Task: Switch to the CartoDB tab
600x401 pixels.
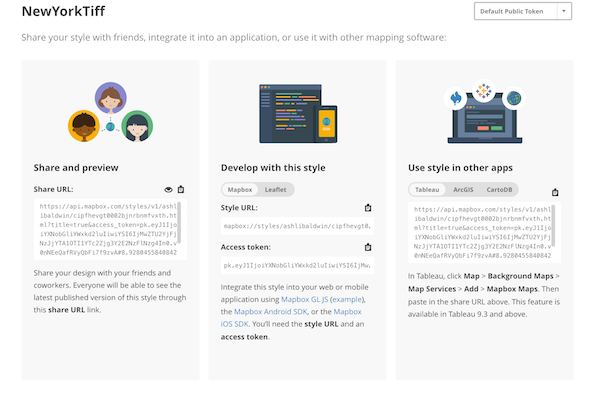Action: coord(499,189)
